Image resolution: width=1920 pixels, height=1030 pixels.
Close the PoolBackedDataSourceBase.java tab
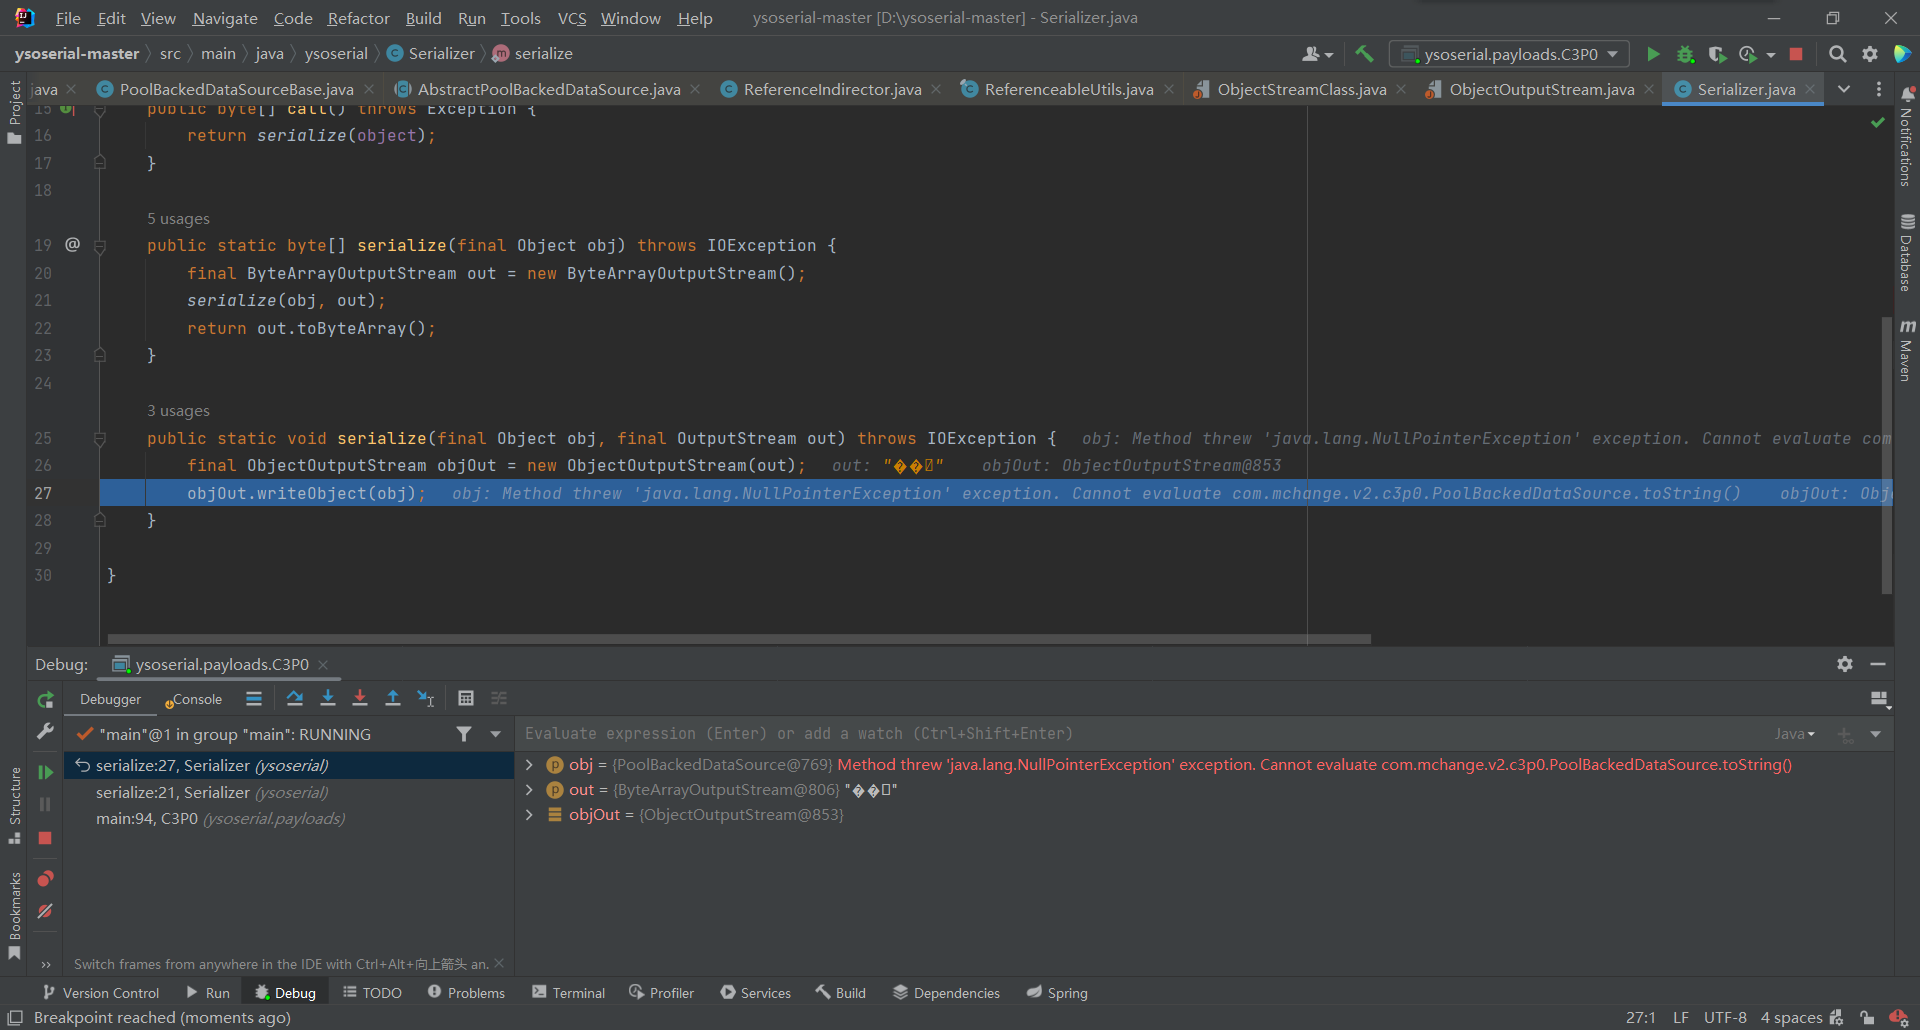tap(369, 90)
